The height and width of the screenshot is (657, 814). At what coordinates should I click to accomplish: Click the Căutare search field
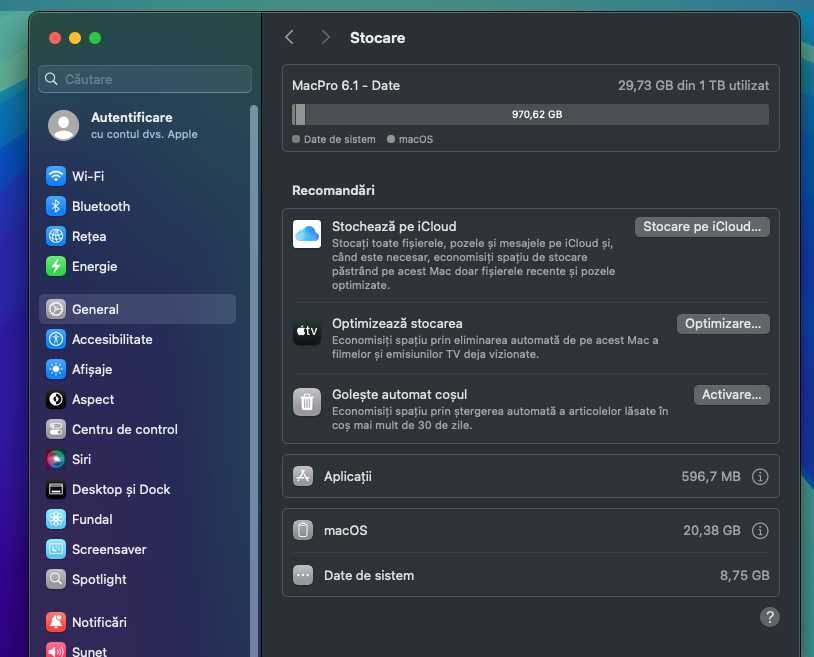coord(146,79)
